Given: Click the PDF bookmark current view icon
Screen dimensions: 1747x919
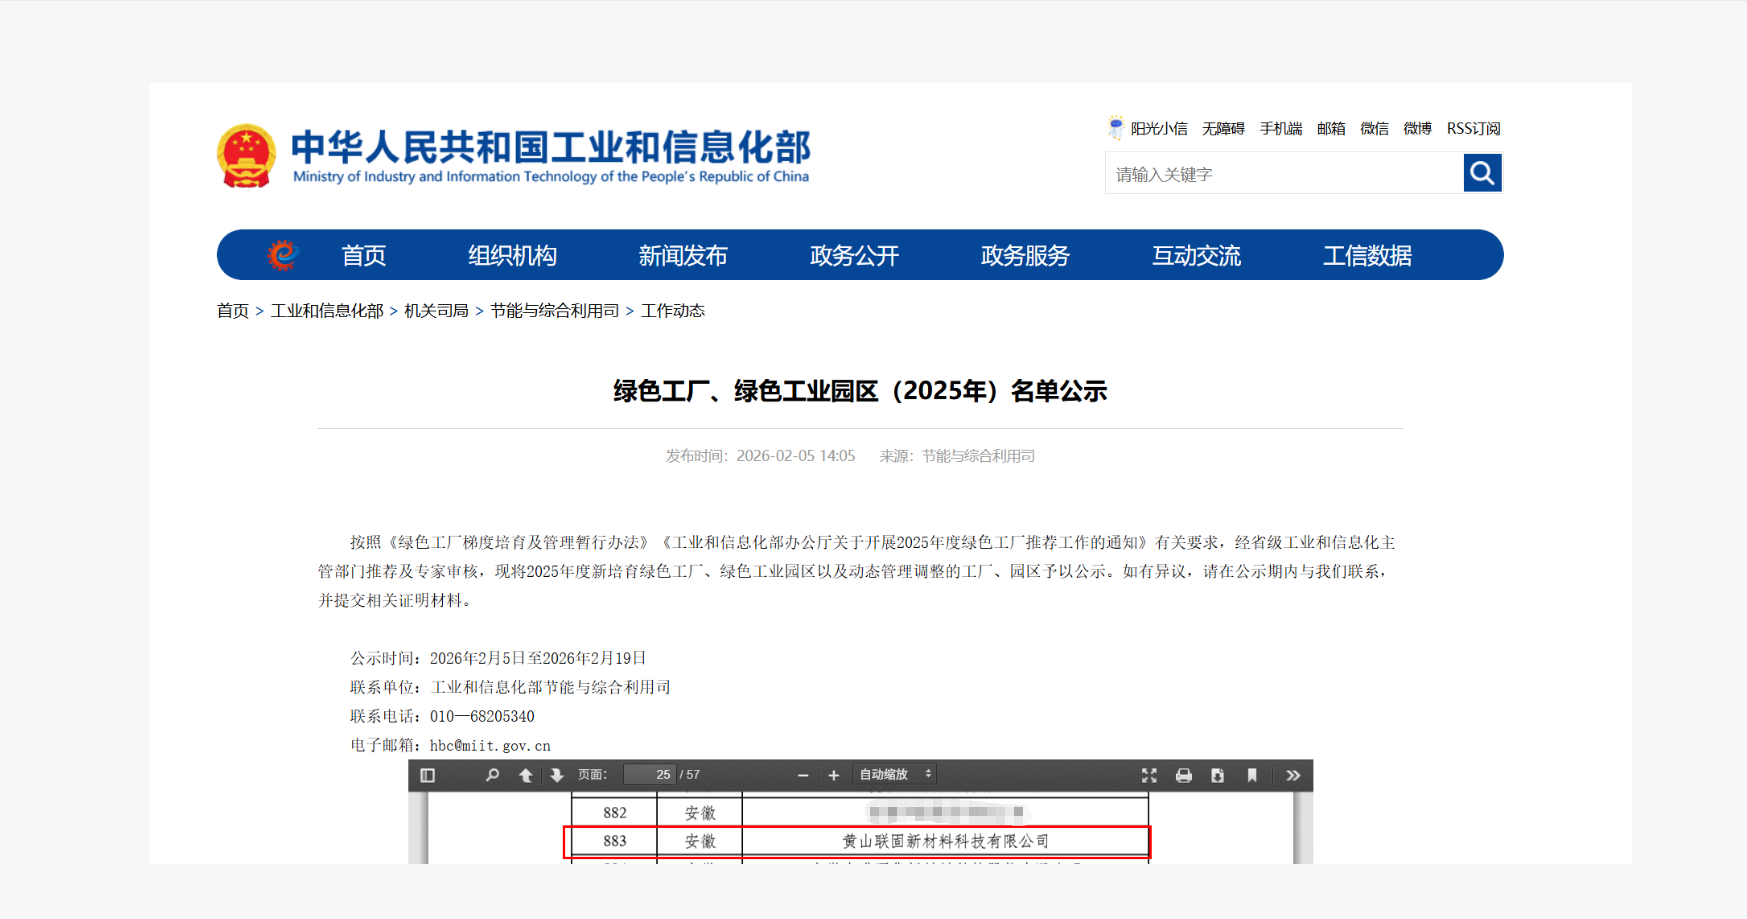Looking at the screenshot, I should (x=1252, y=775).
